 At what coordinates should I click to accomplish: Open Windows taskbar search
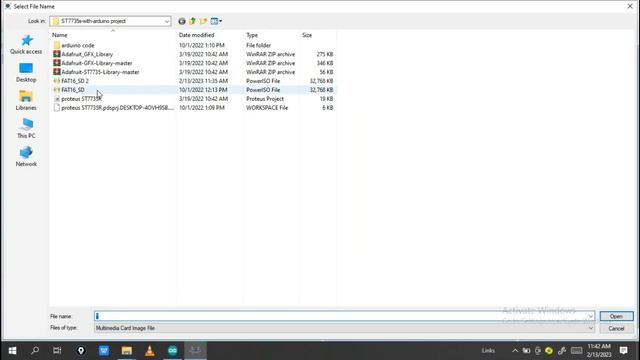[x=35, y=351]
